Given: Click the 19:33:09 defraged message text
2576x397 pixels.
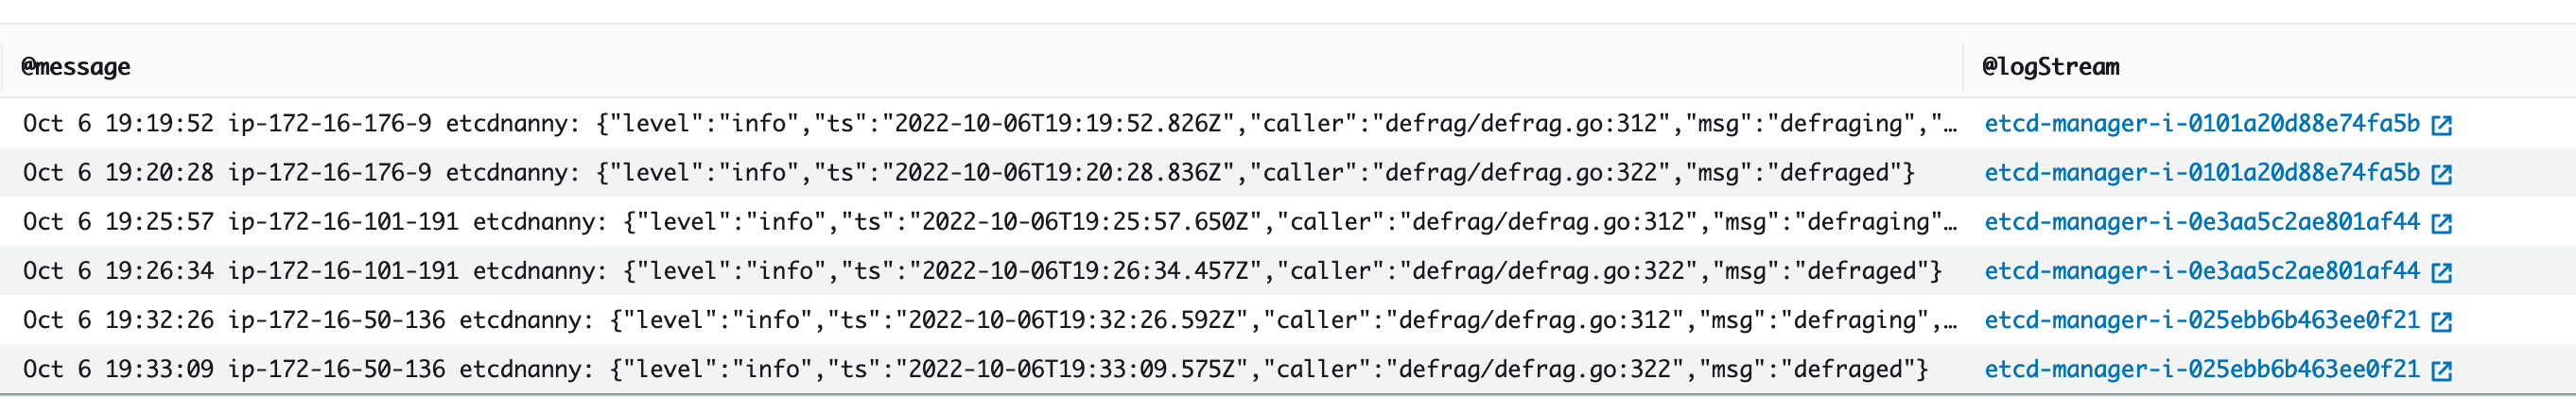Looking at the screenshot, I should (975, 369).
